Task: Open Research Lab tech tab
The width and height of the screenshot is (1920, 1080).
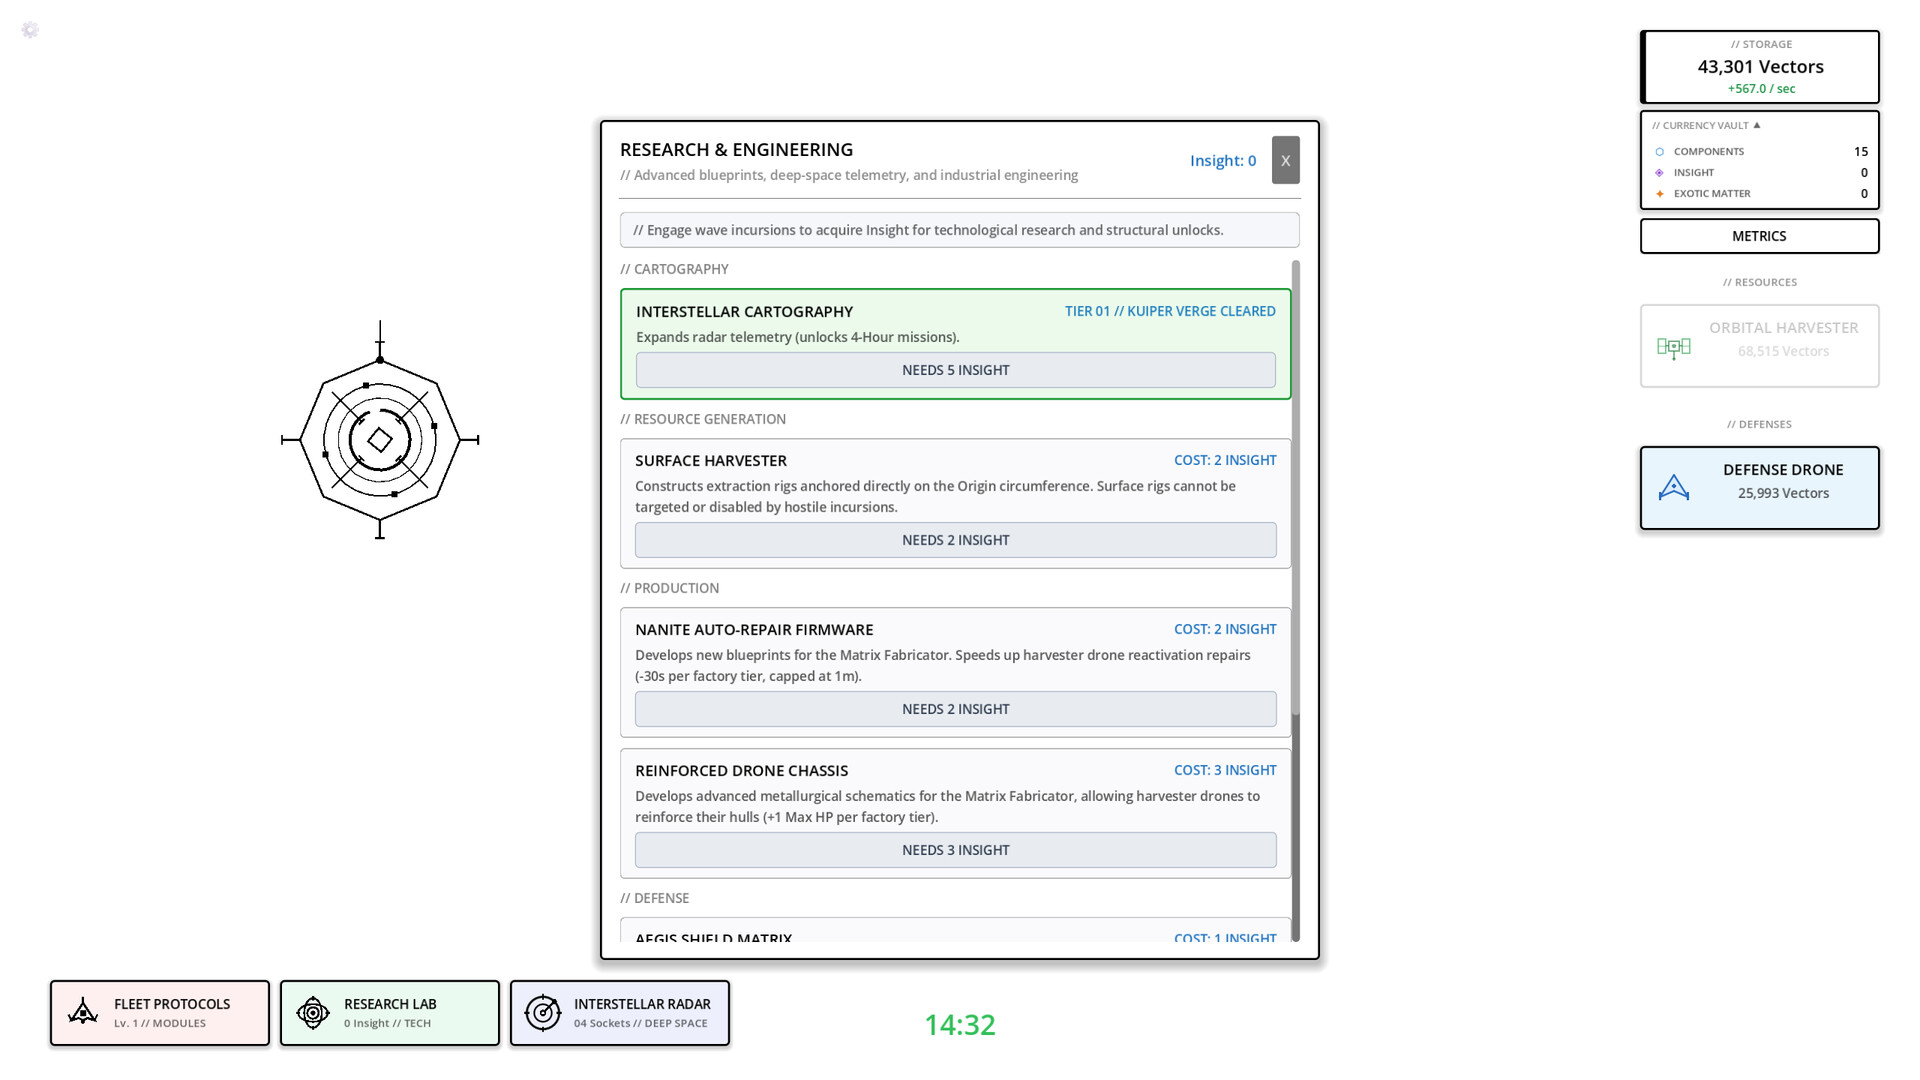Action: [390, 1013]
